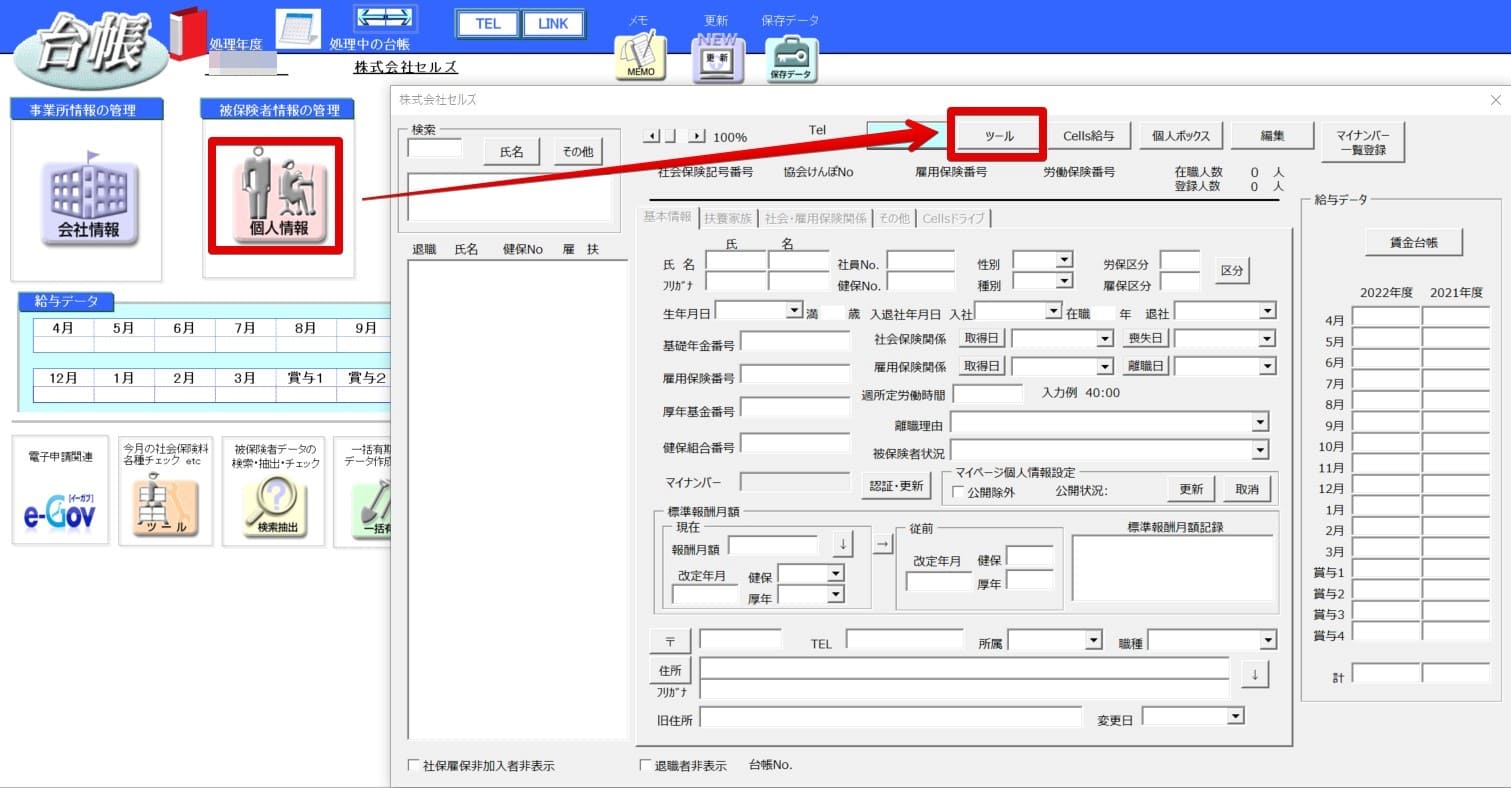Toggle the 公開除外 checkbox
Screen dimensions: 1511x788
point(959,492)
